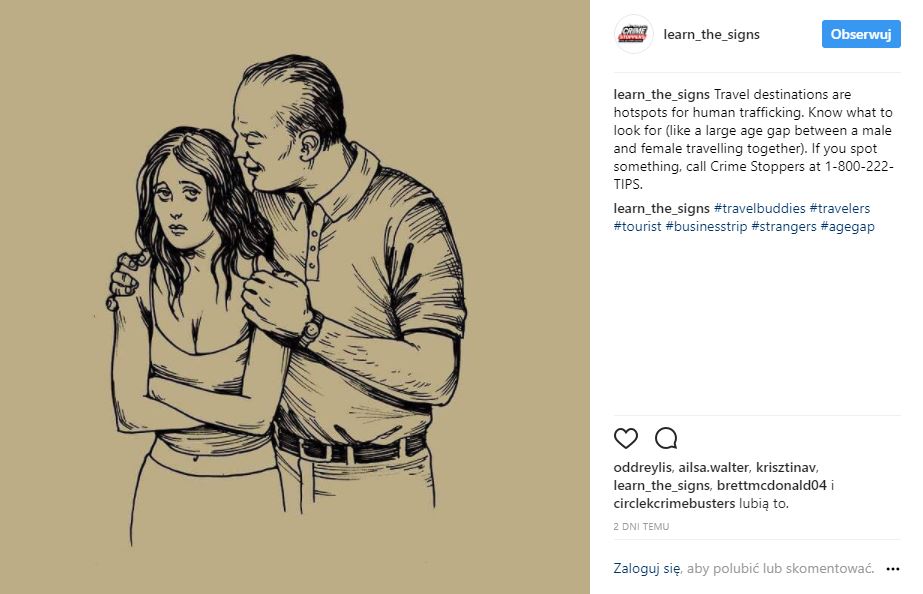This screenshot has width=923, height=594.
Task: Click the illustrated post image
Action: [x=294, y=297]
